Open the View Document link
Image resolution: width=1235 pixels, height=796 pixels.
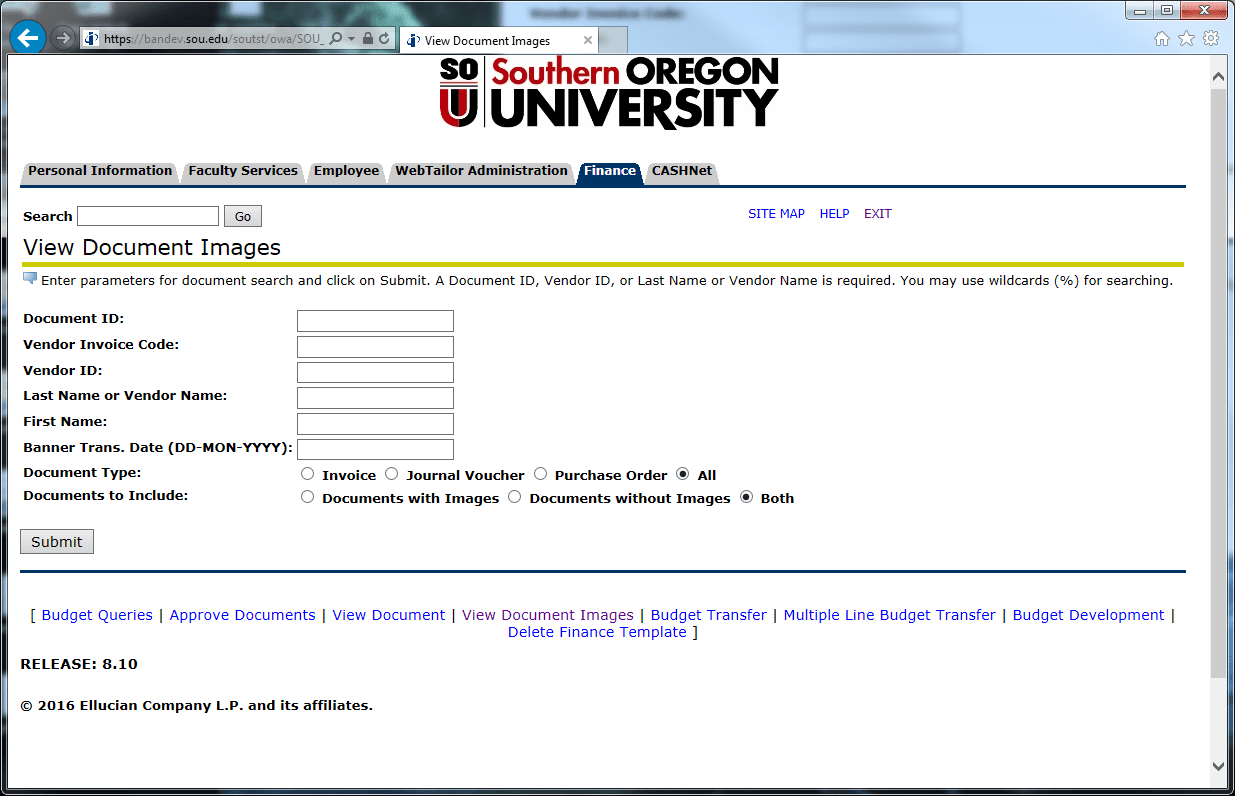pyautogui.click(x=389, y=615)
